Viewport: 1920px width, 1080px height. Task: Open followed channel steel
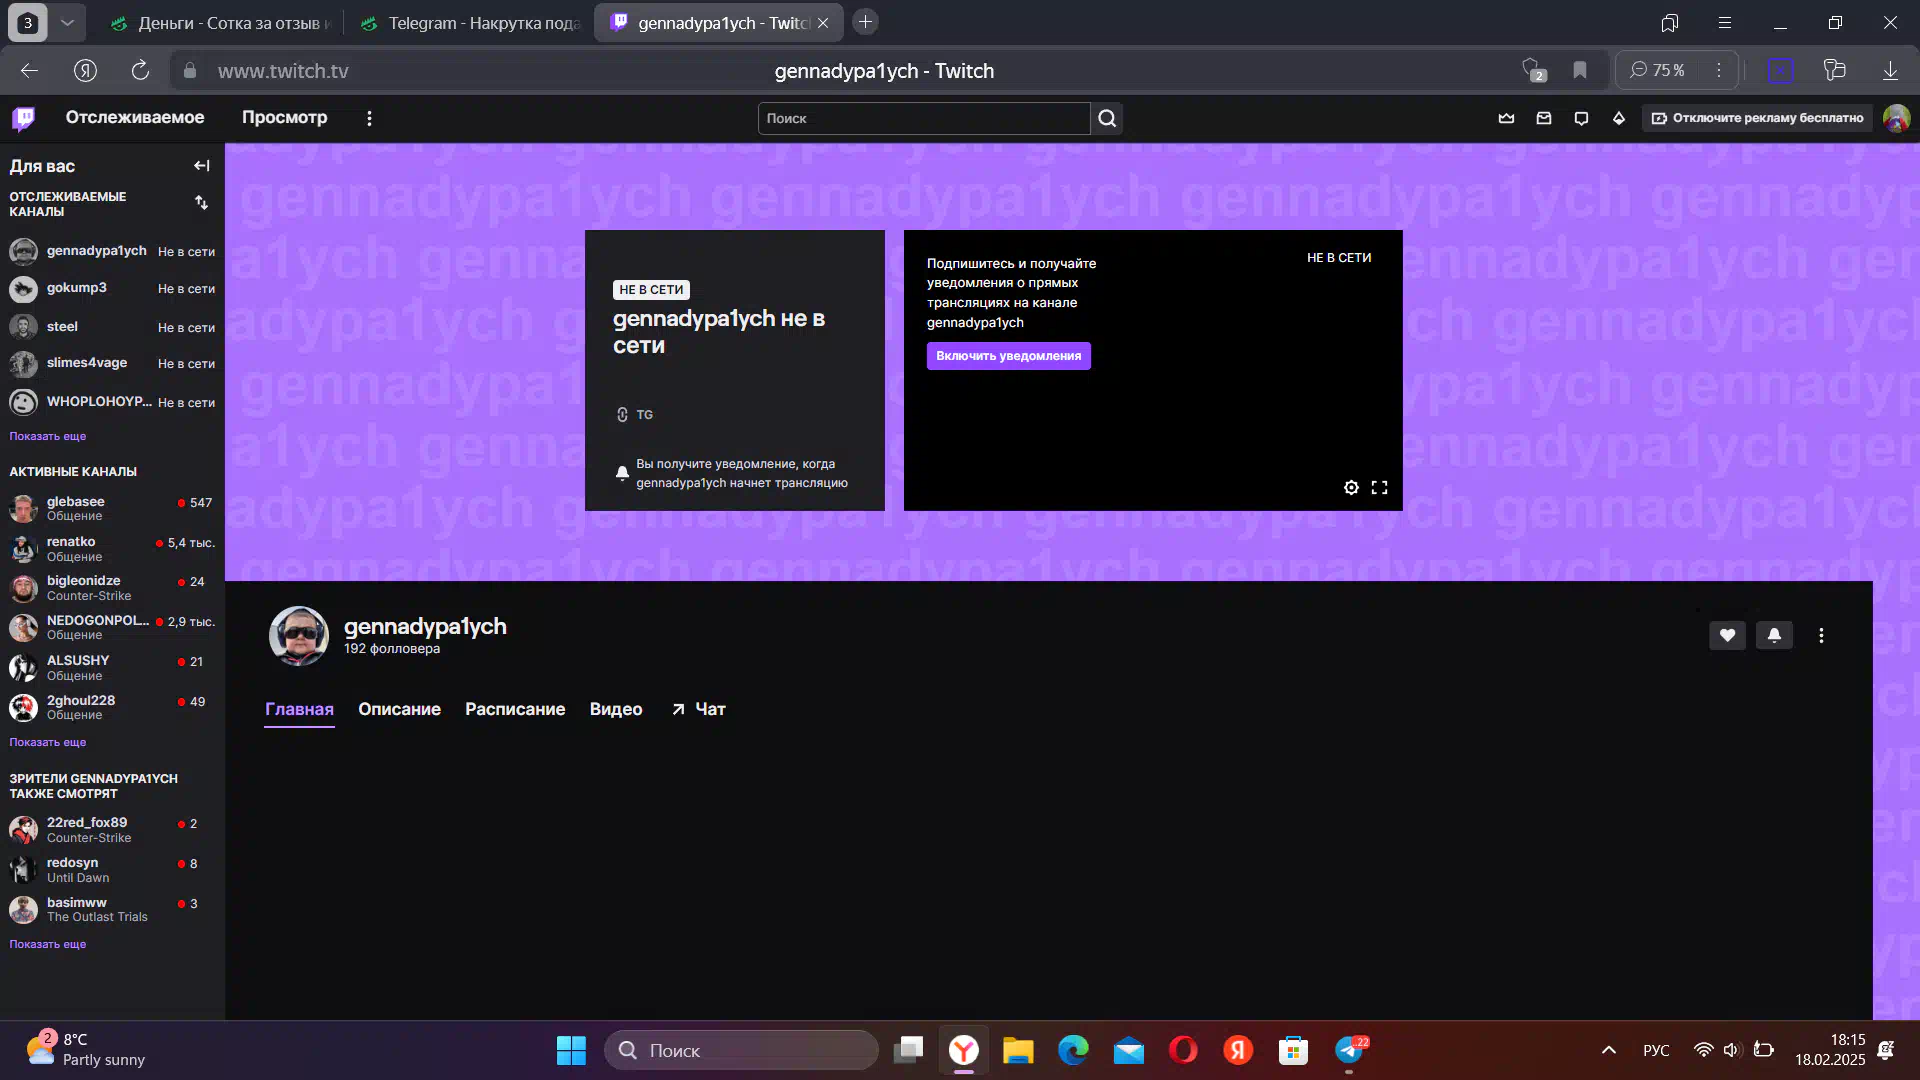click(x=112, y=327)
